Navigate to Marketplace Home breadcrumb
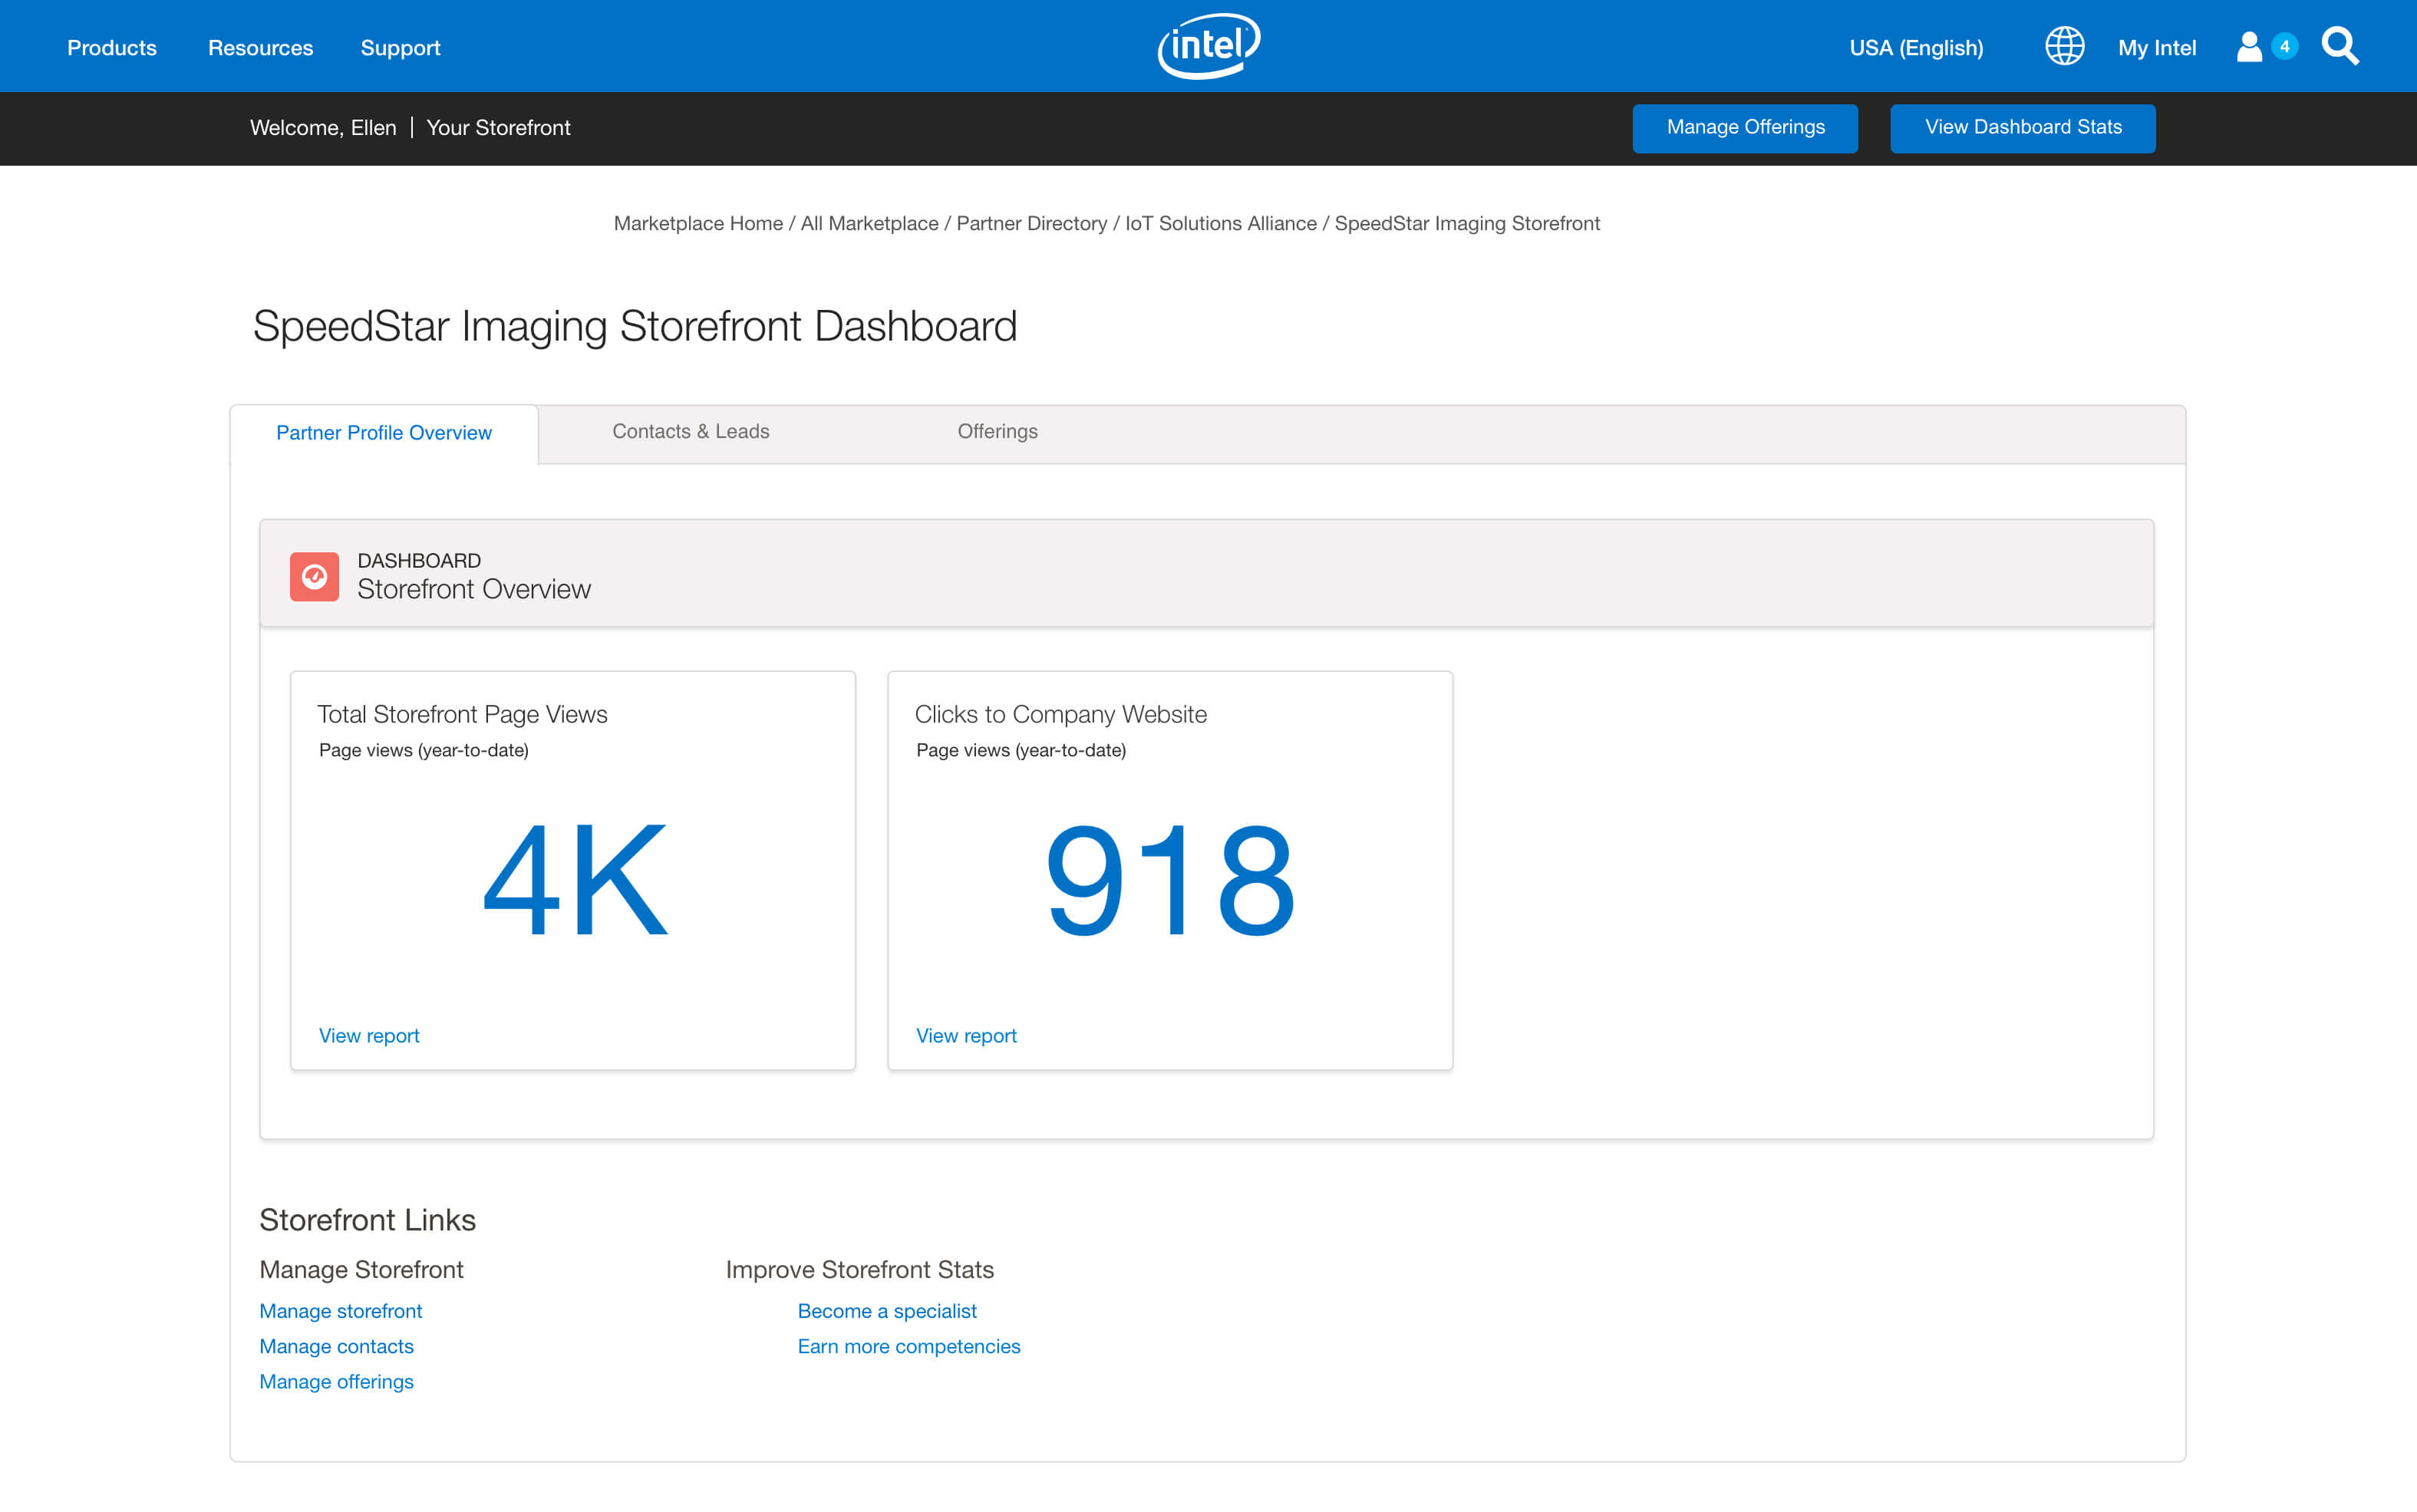The height and width of the screenshot is (1512, 2417). [x=698, y=224]
